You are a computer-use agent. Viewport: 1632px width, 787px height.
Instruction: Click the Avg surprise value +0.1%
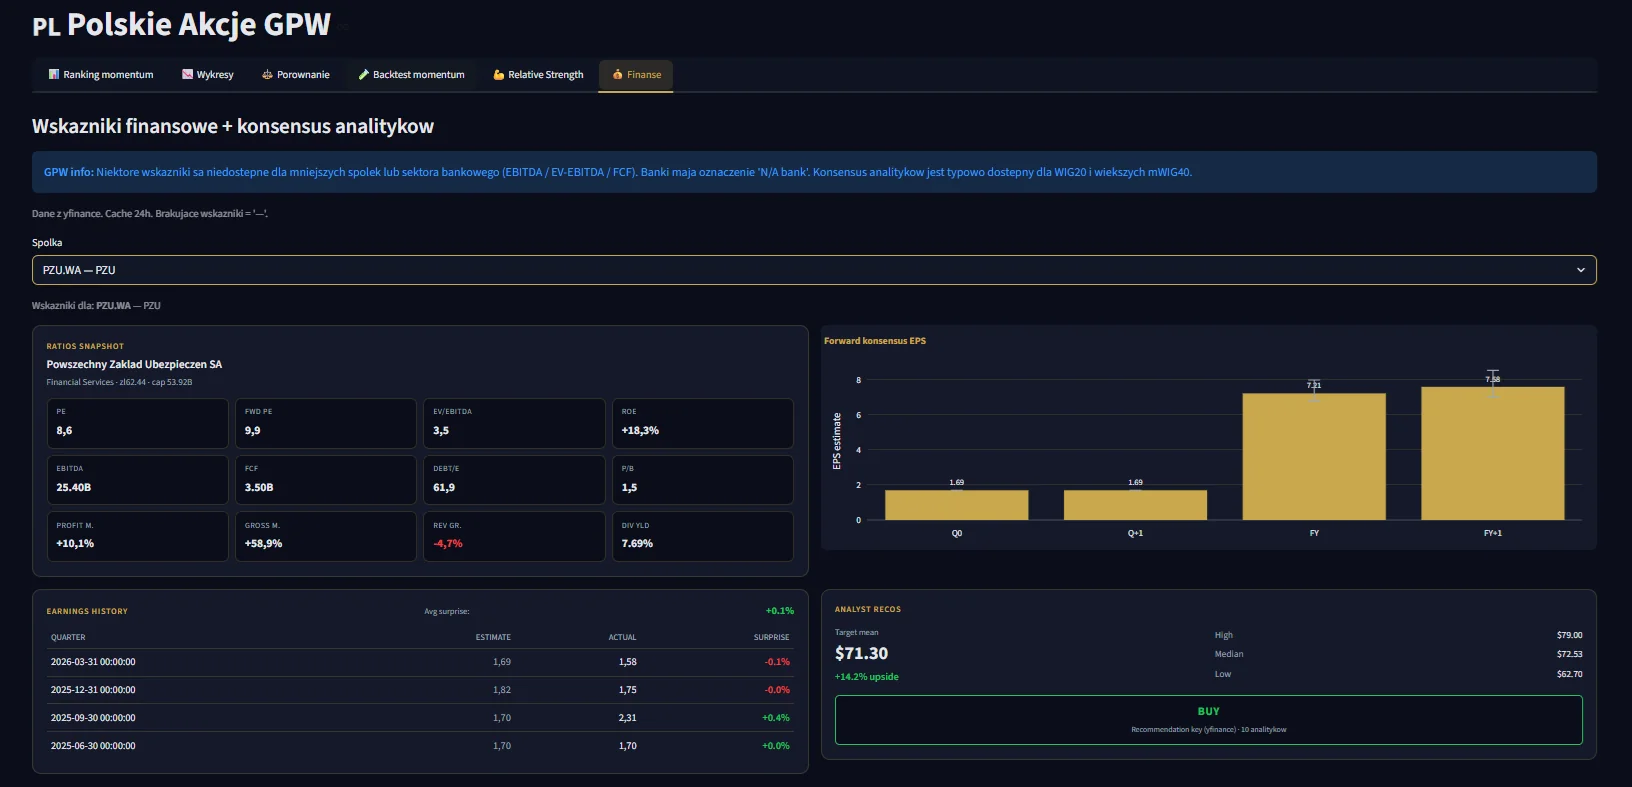click(x=780, y=611)
